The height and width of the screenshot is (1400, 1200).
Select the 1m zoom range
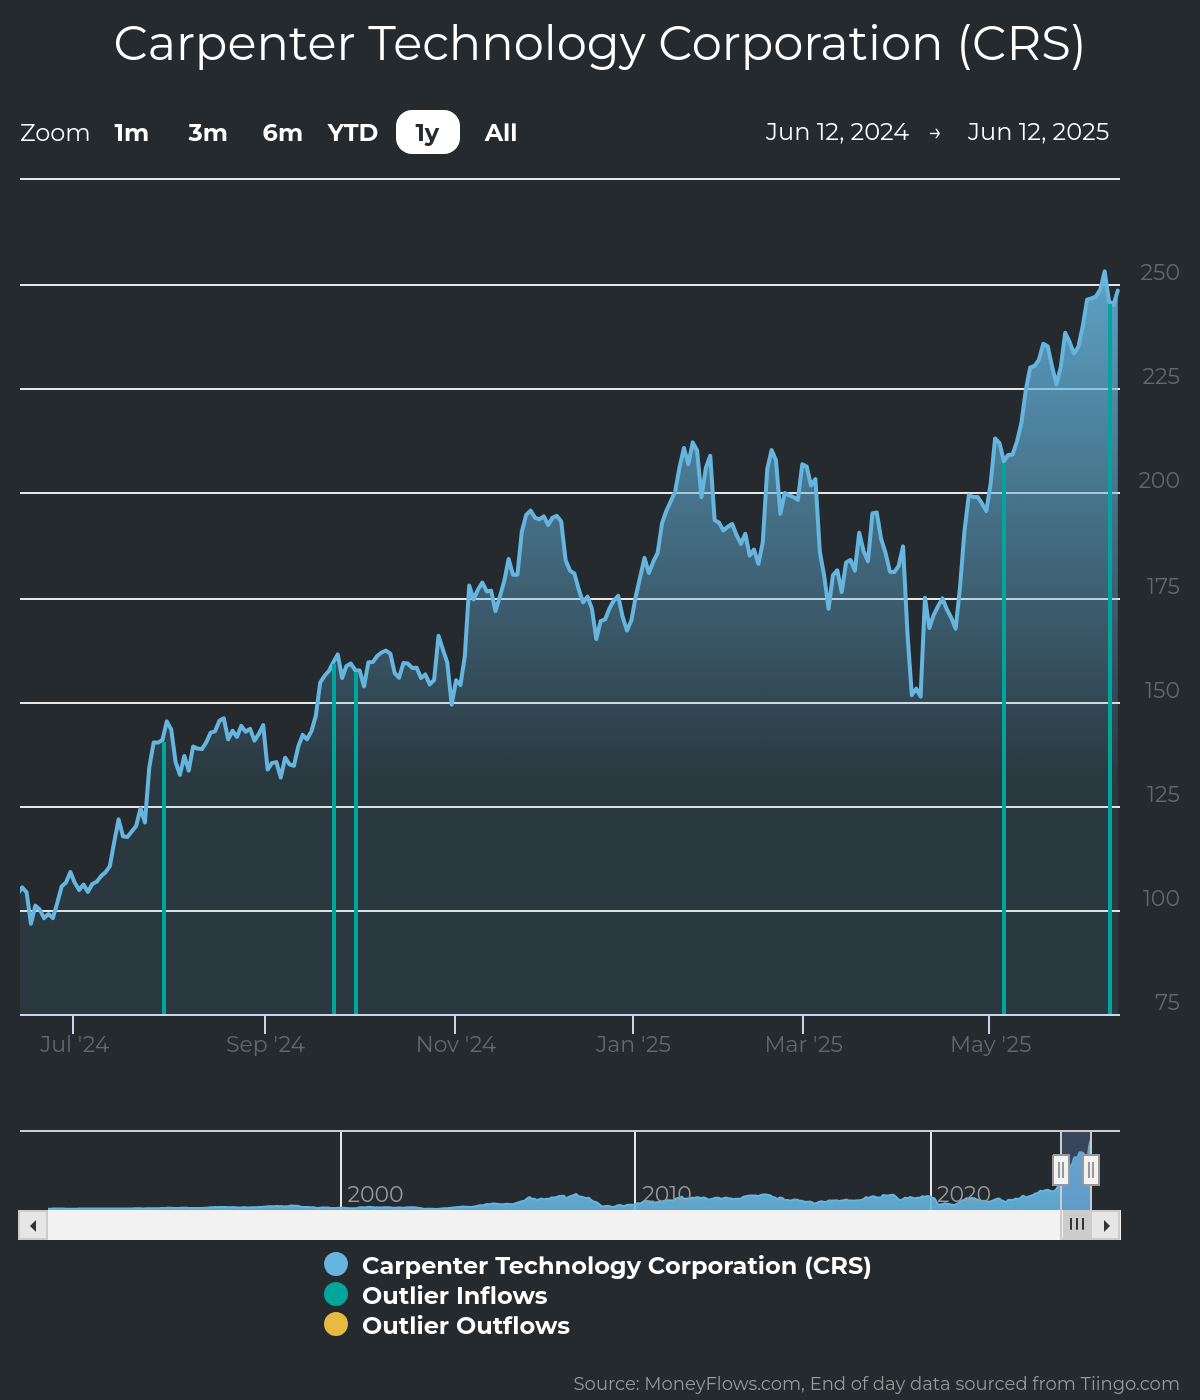(131, 132)
